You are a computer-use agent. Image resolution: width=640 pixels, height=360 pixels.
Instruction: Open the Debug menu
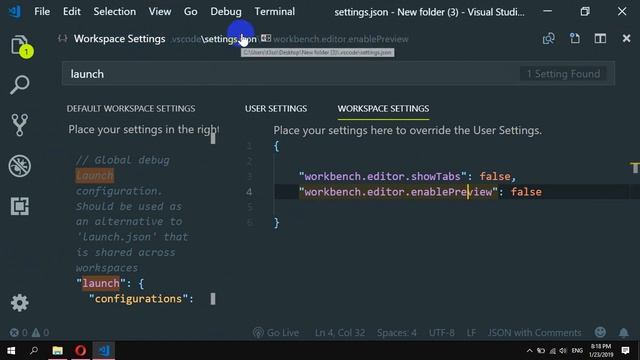tap(226, 11)
